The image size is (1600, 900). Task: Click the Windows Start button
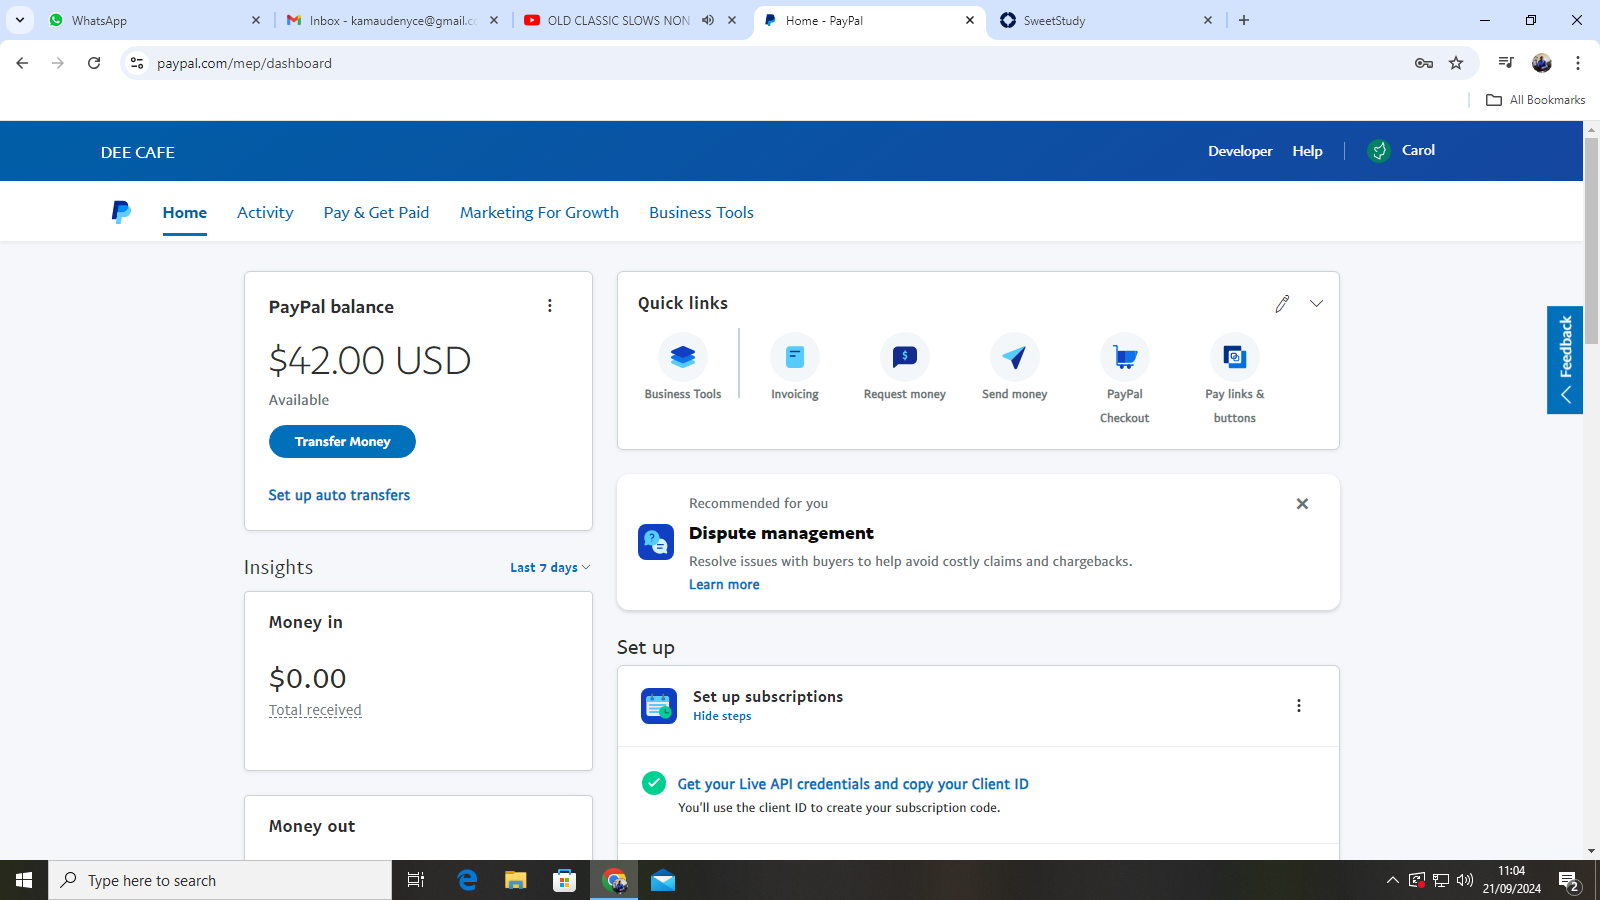24,880
